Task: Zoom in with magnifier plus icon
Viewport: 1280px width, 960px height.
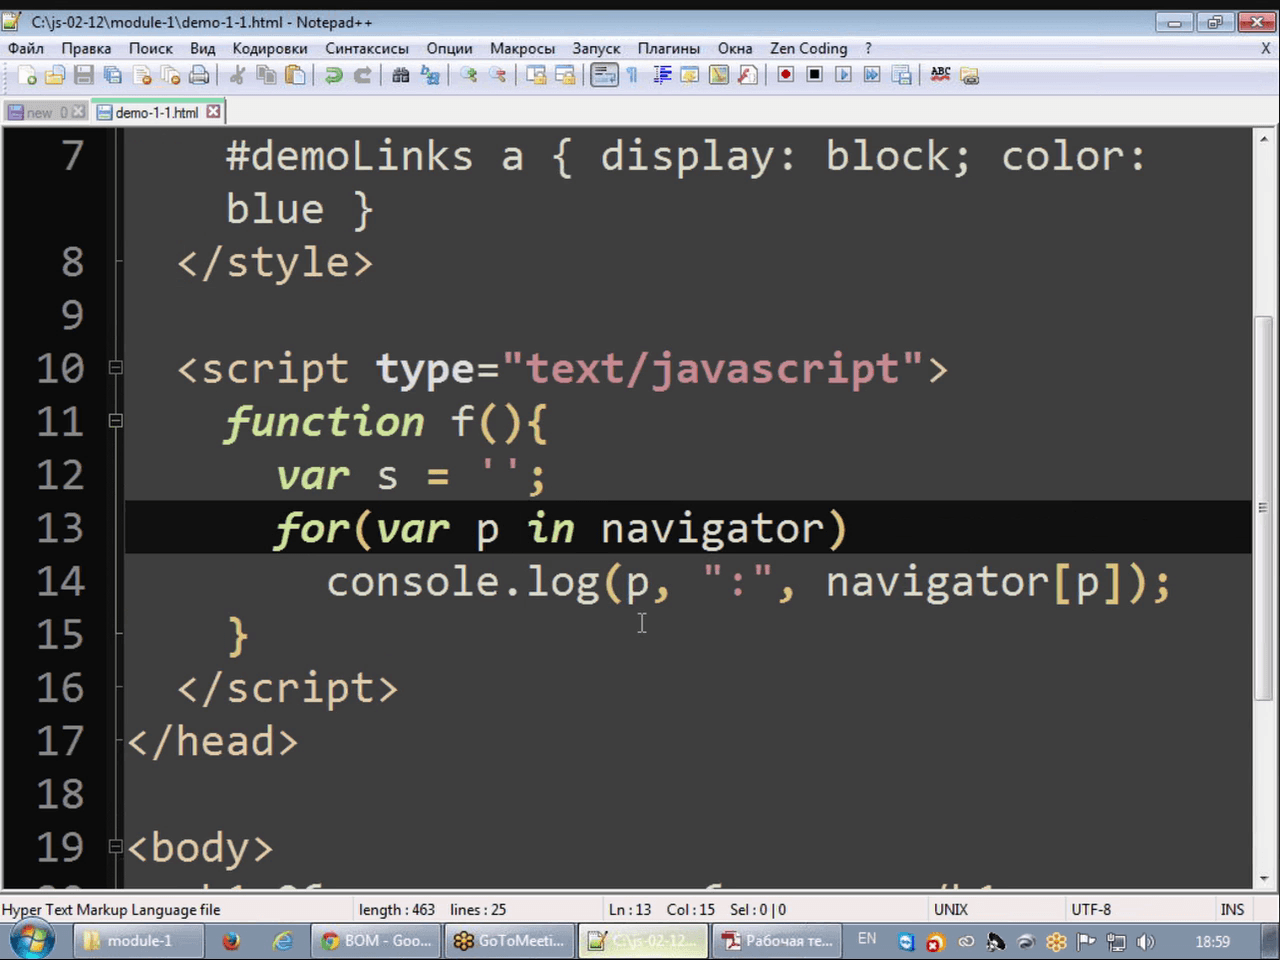Action: coord(467,75)
